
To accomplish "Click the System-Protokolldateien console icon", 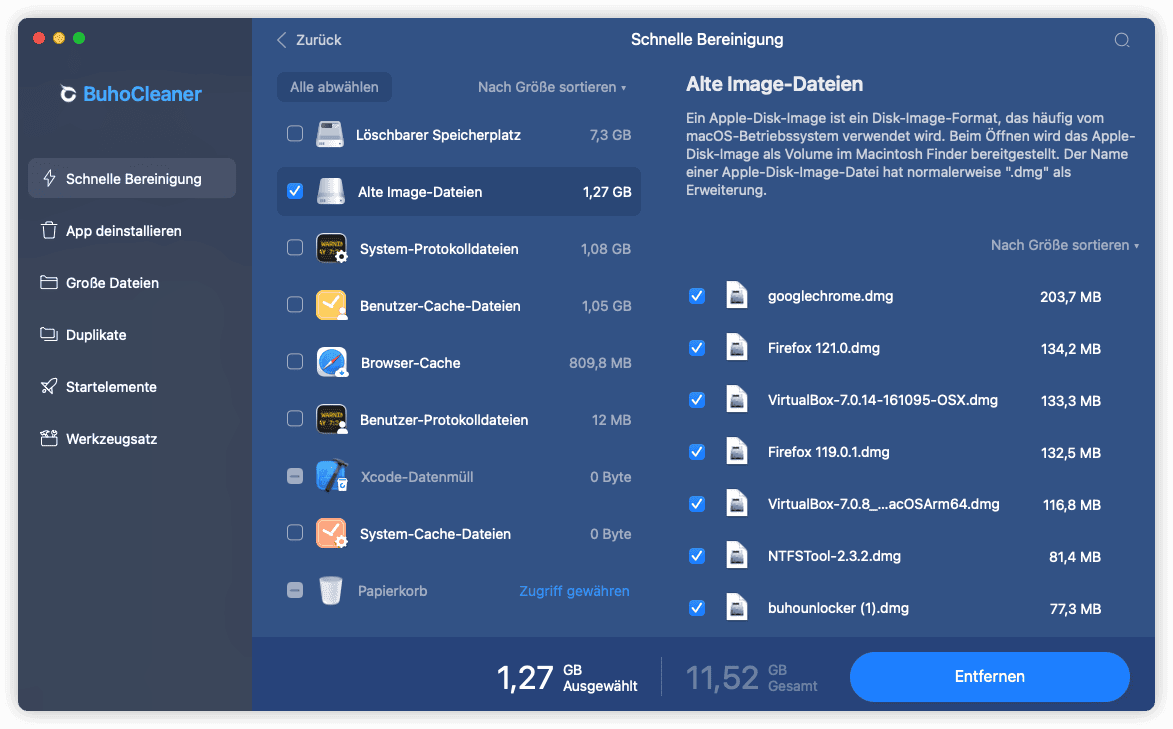I will (331, 248).
